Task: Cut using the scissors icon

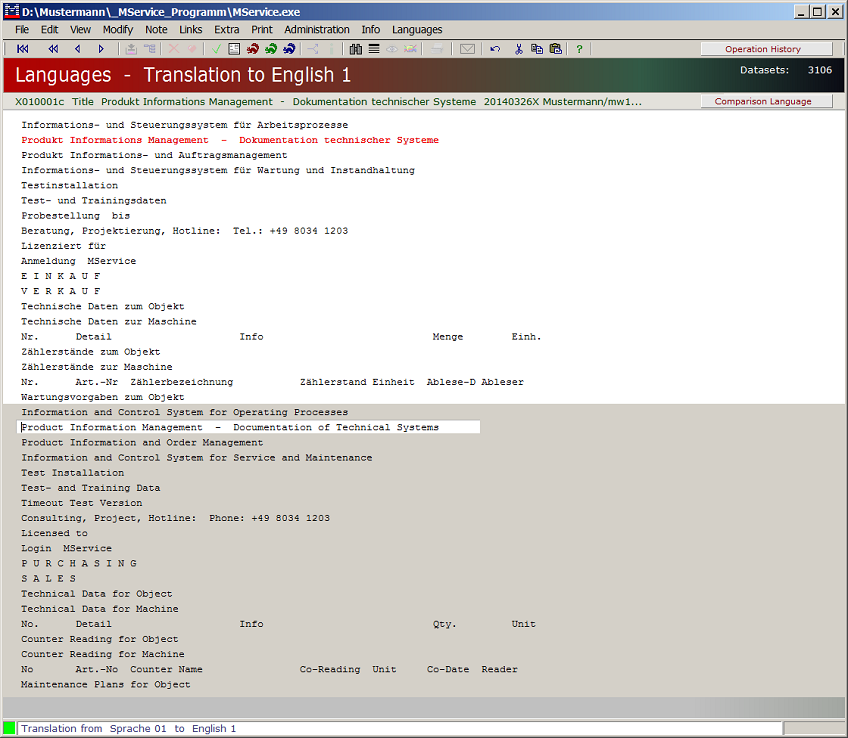Action: coord(519,49)
